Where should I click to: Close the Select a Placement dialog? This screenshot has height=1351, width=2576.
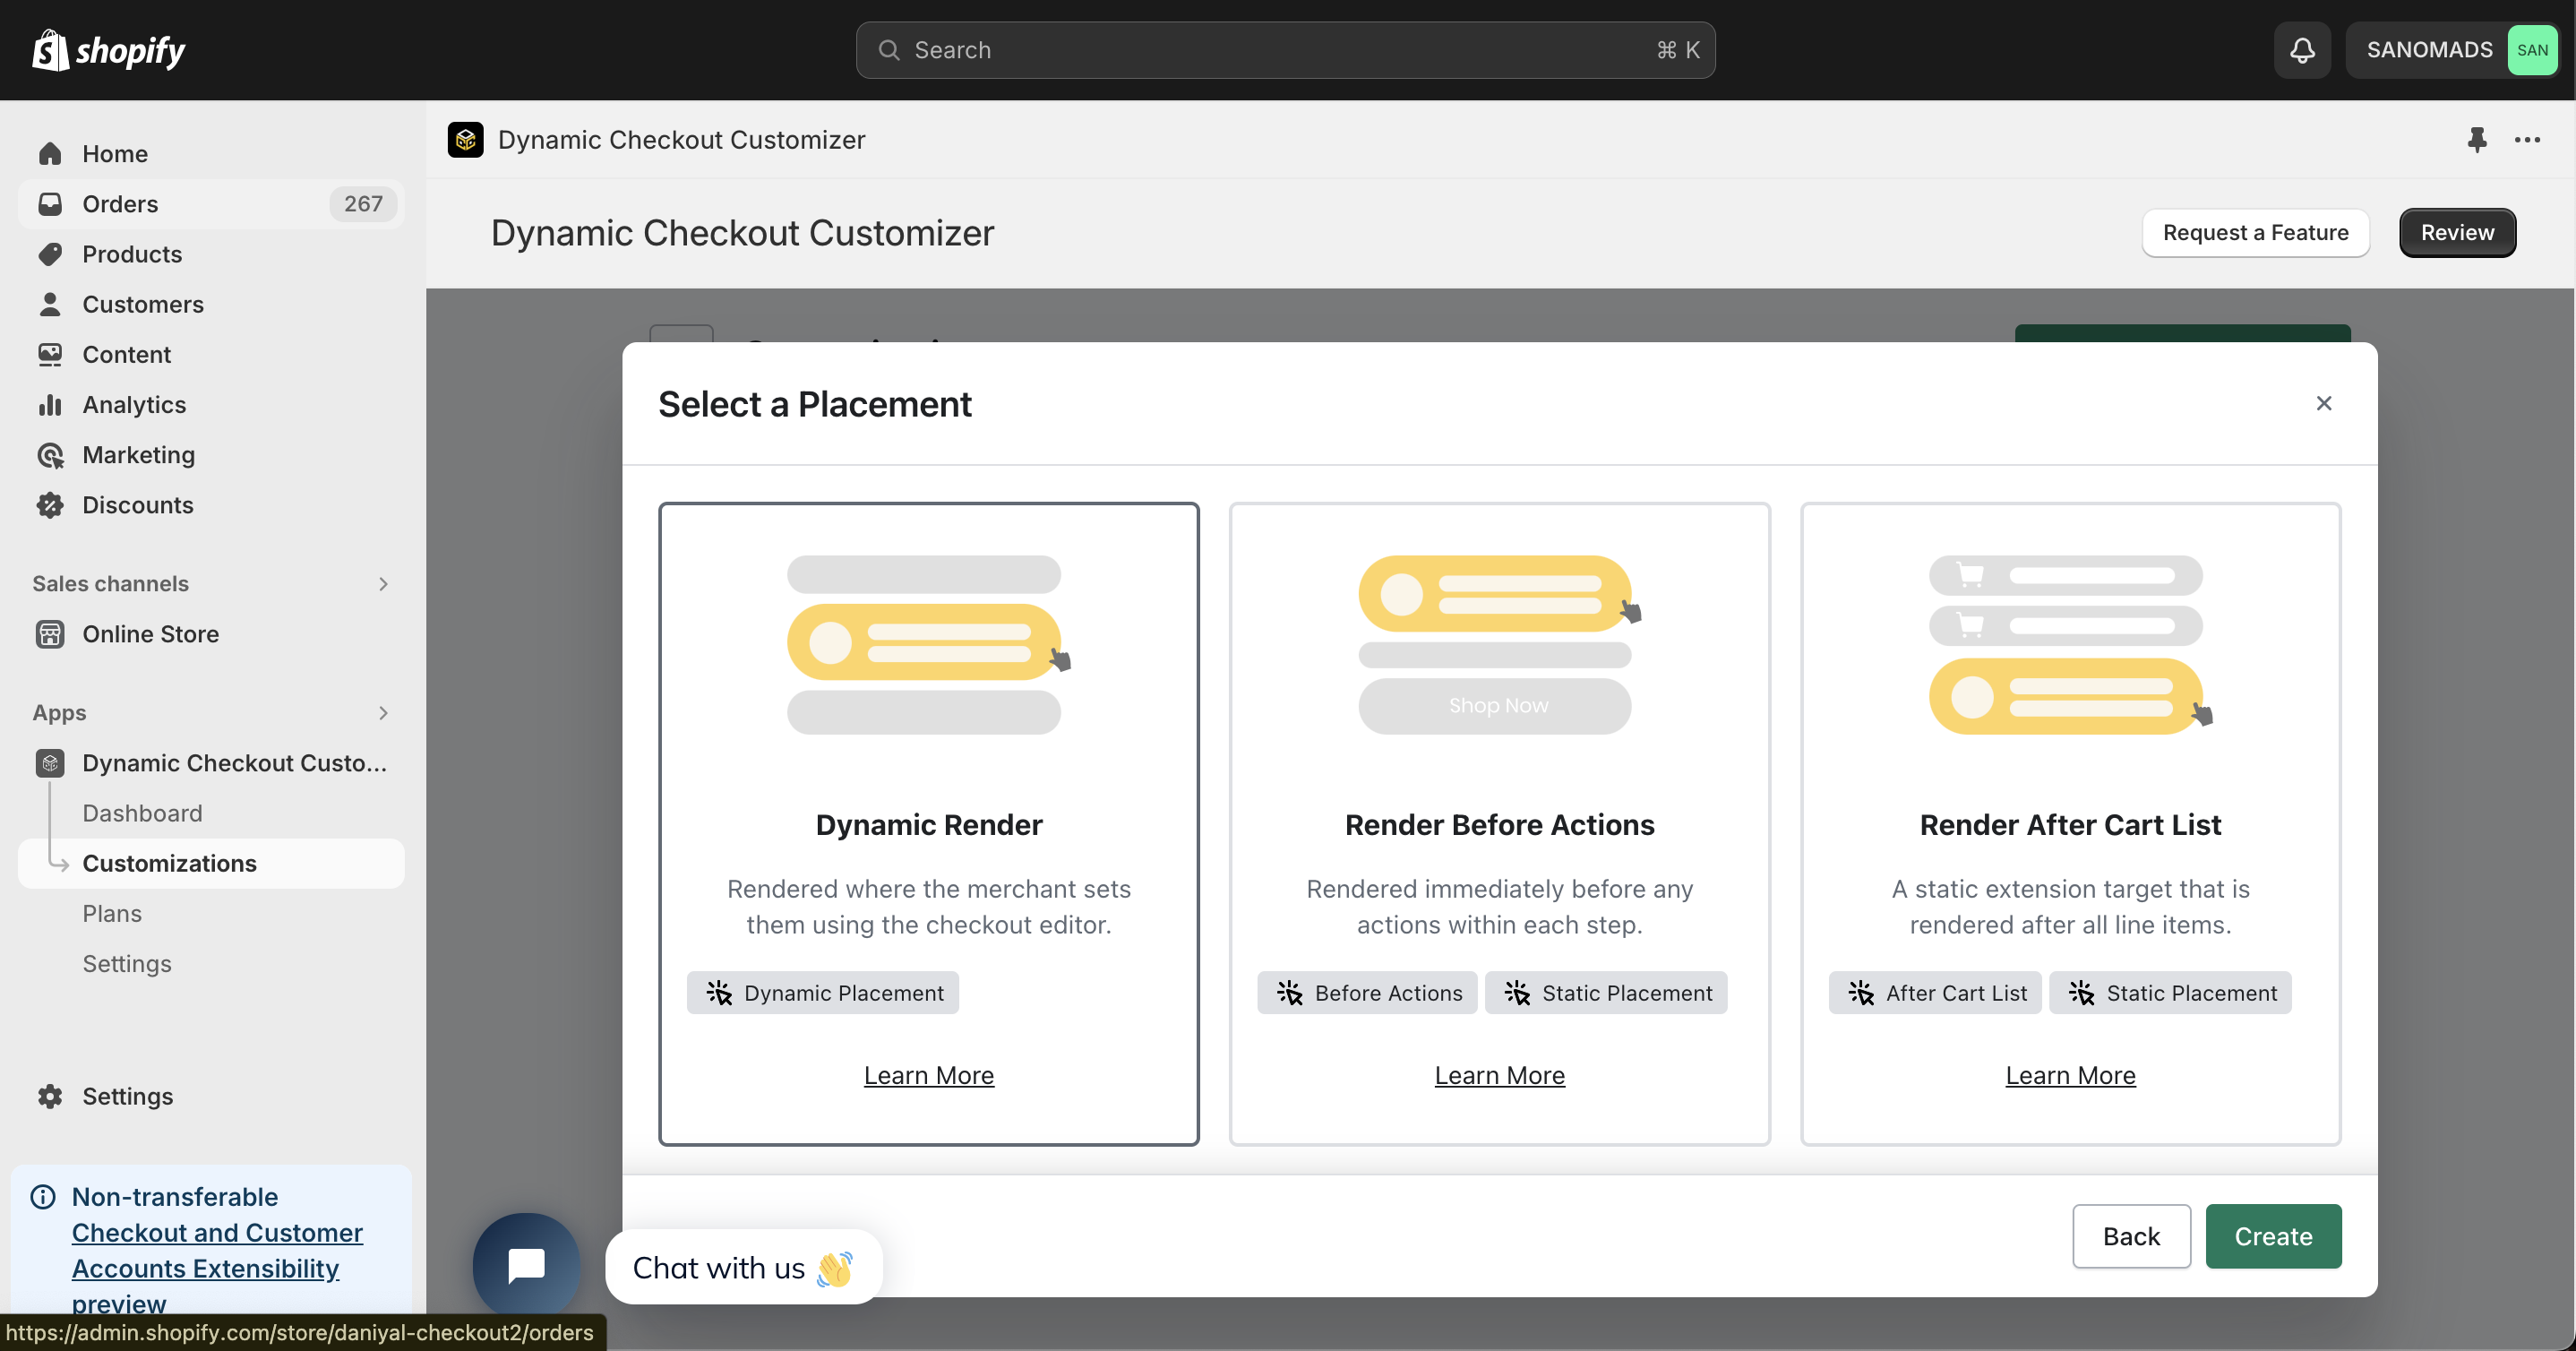[x=2323, y=403]
